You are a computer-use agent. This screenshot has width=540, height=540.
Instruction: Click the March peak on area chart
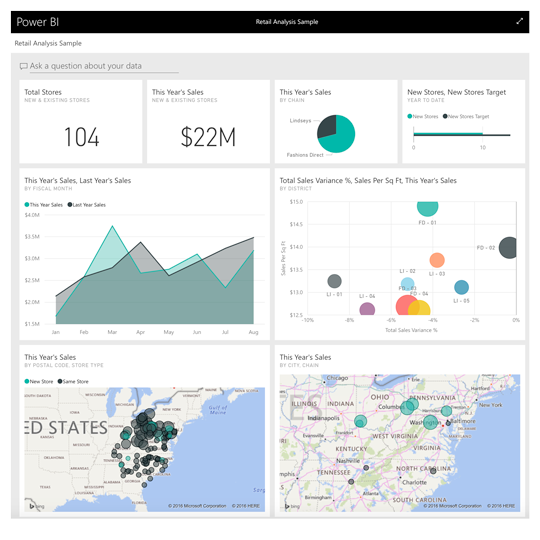[112, 226]
